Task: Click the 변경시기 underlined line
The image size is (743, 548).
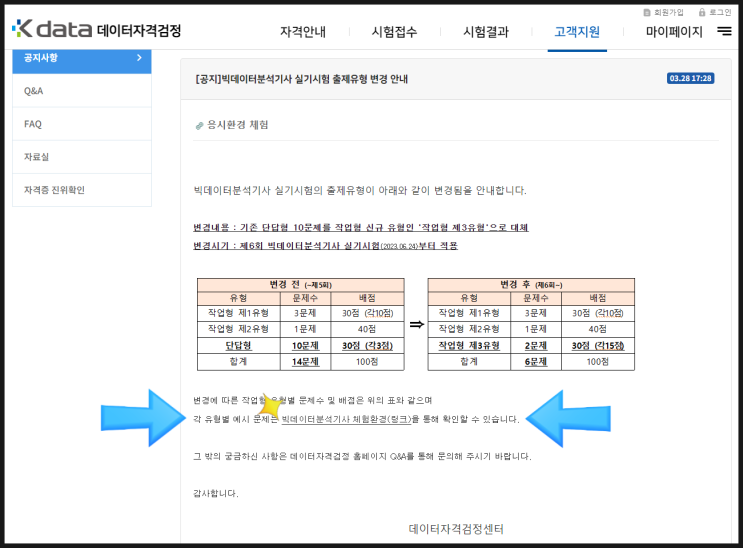Action: click(x=326, y=246)
